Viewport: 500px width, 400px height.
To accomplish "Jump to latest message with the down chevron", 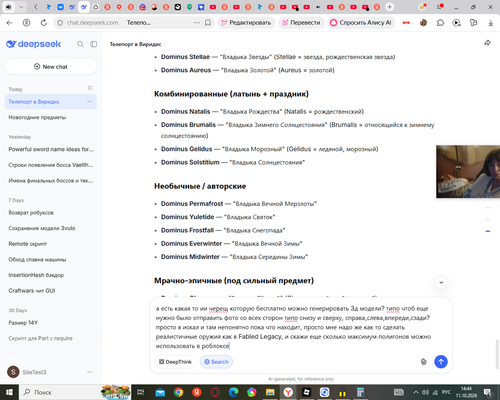I will click(x=441, y=283).
